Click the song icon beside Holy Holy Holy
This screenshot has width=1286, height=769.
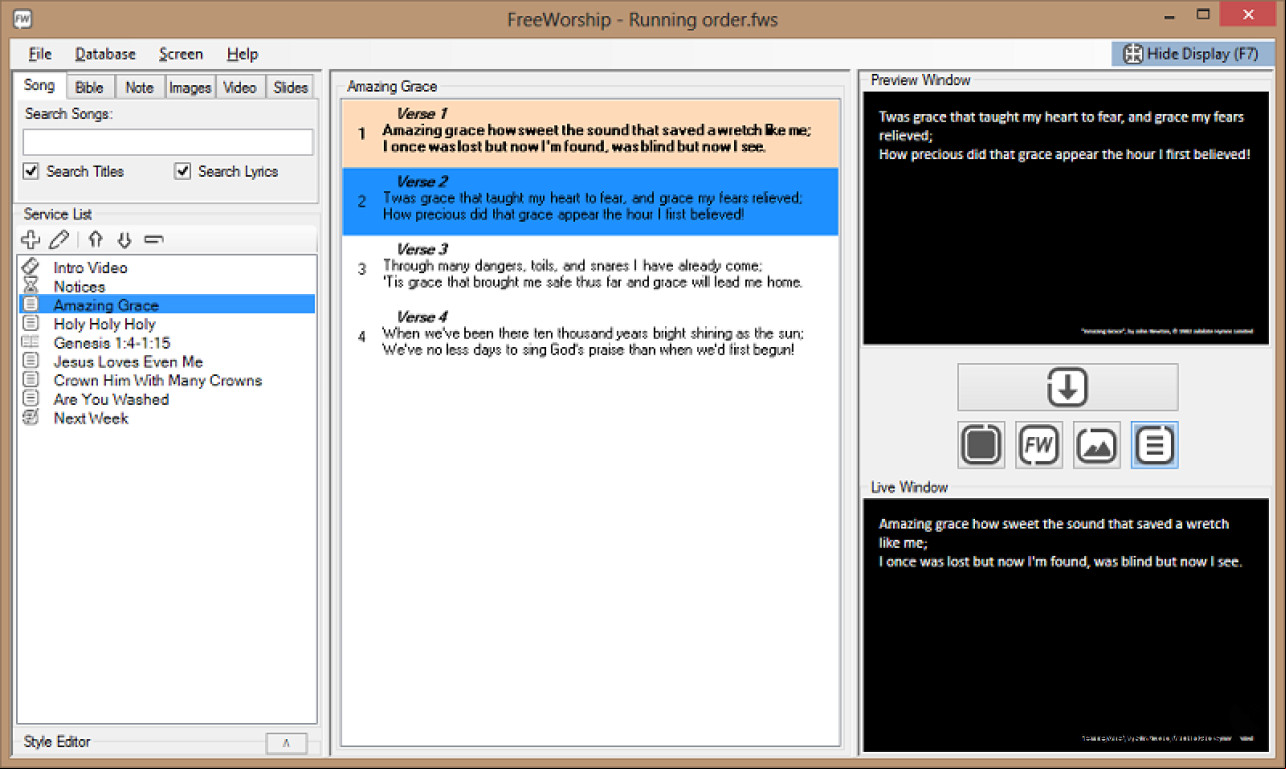[31, 324]
